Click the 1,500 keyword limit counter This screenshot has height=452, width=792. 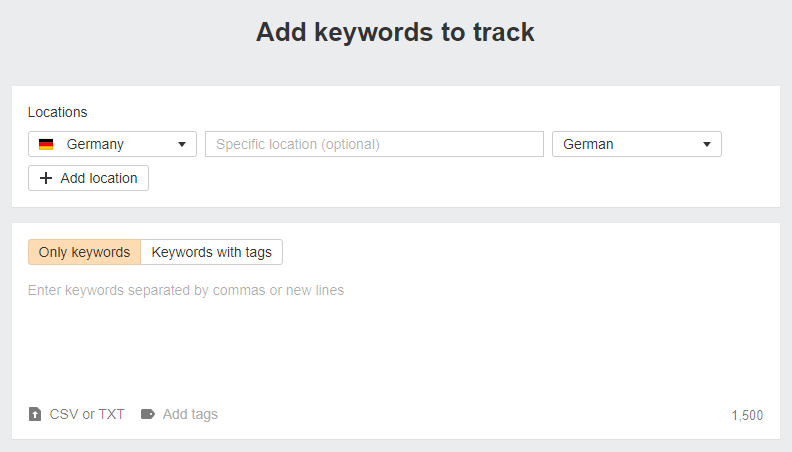(747, 415)
